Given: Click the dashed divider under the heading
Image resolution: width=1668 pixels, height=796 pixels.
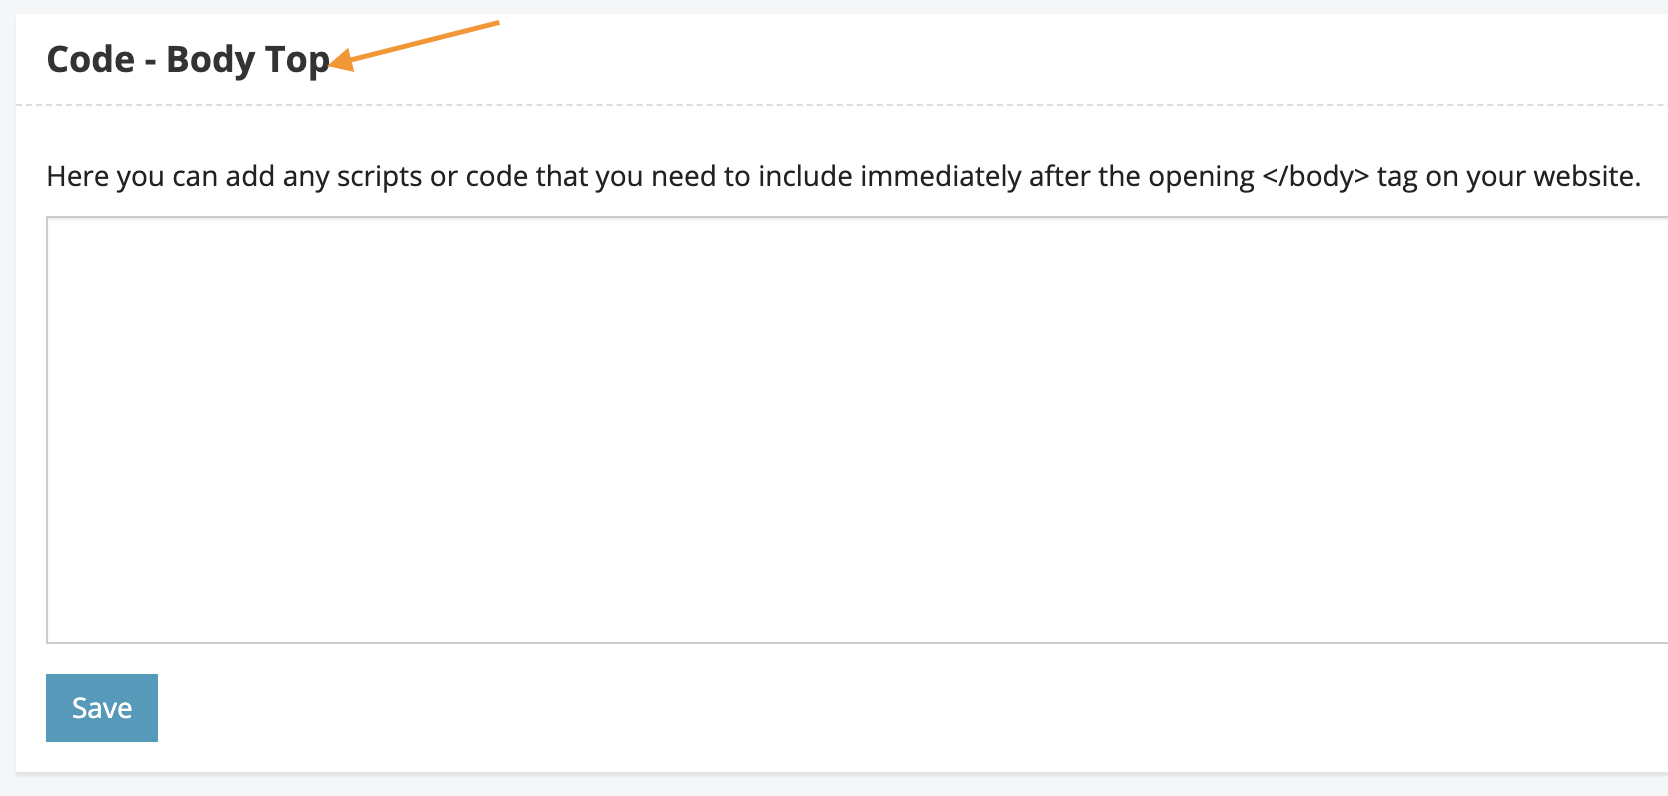Looking at the screenshot, I should pyautogui.click(x=840, y=104).
